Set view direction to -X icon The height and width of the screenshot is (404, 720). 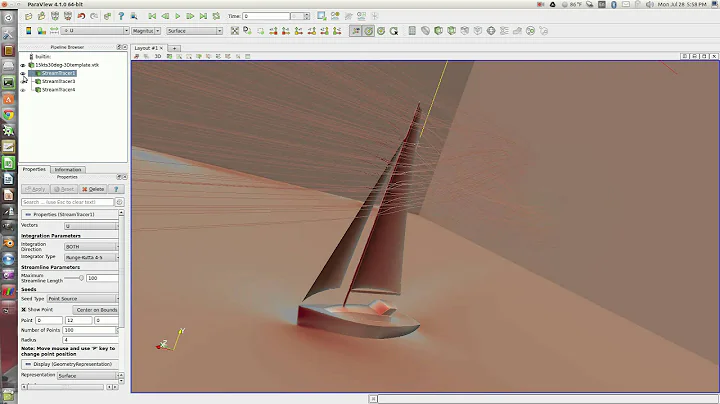[x=286, y=31]
